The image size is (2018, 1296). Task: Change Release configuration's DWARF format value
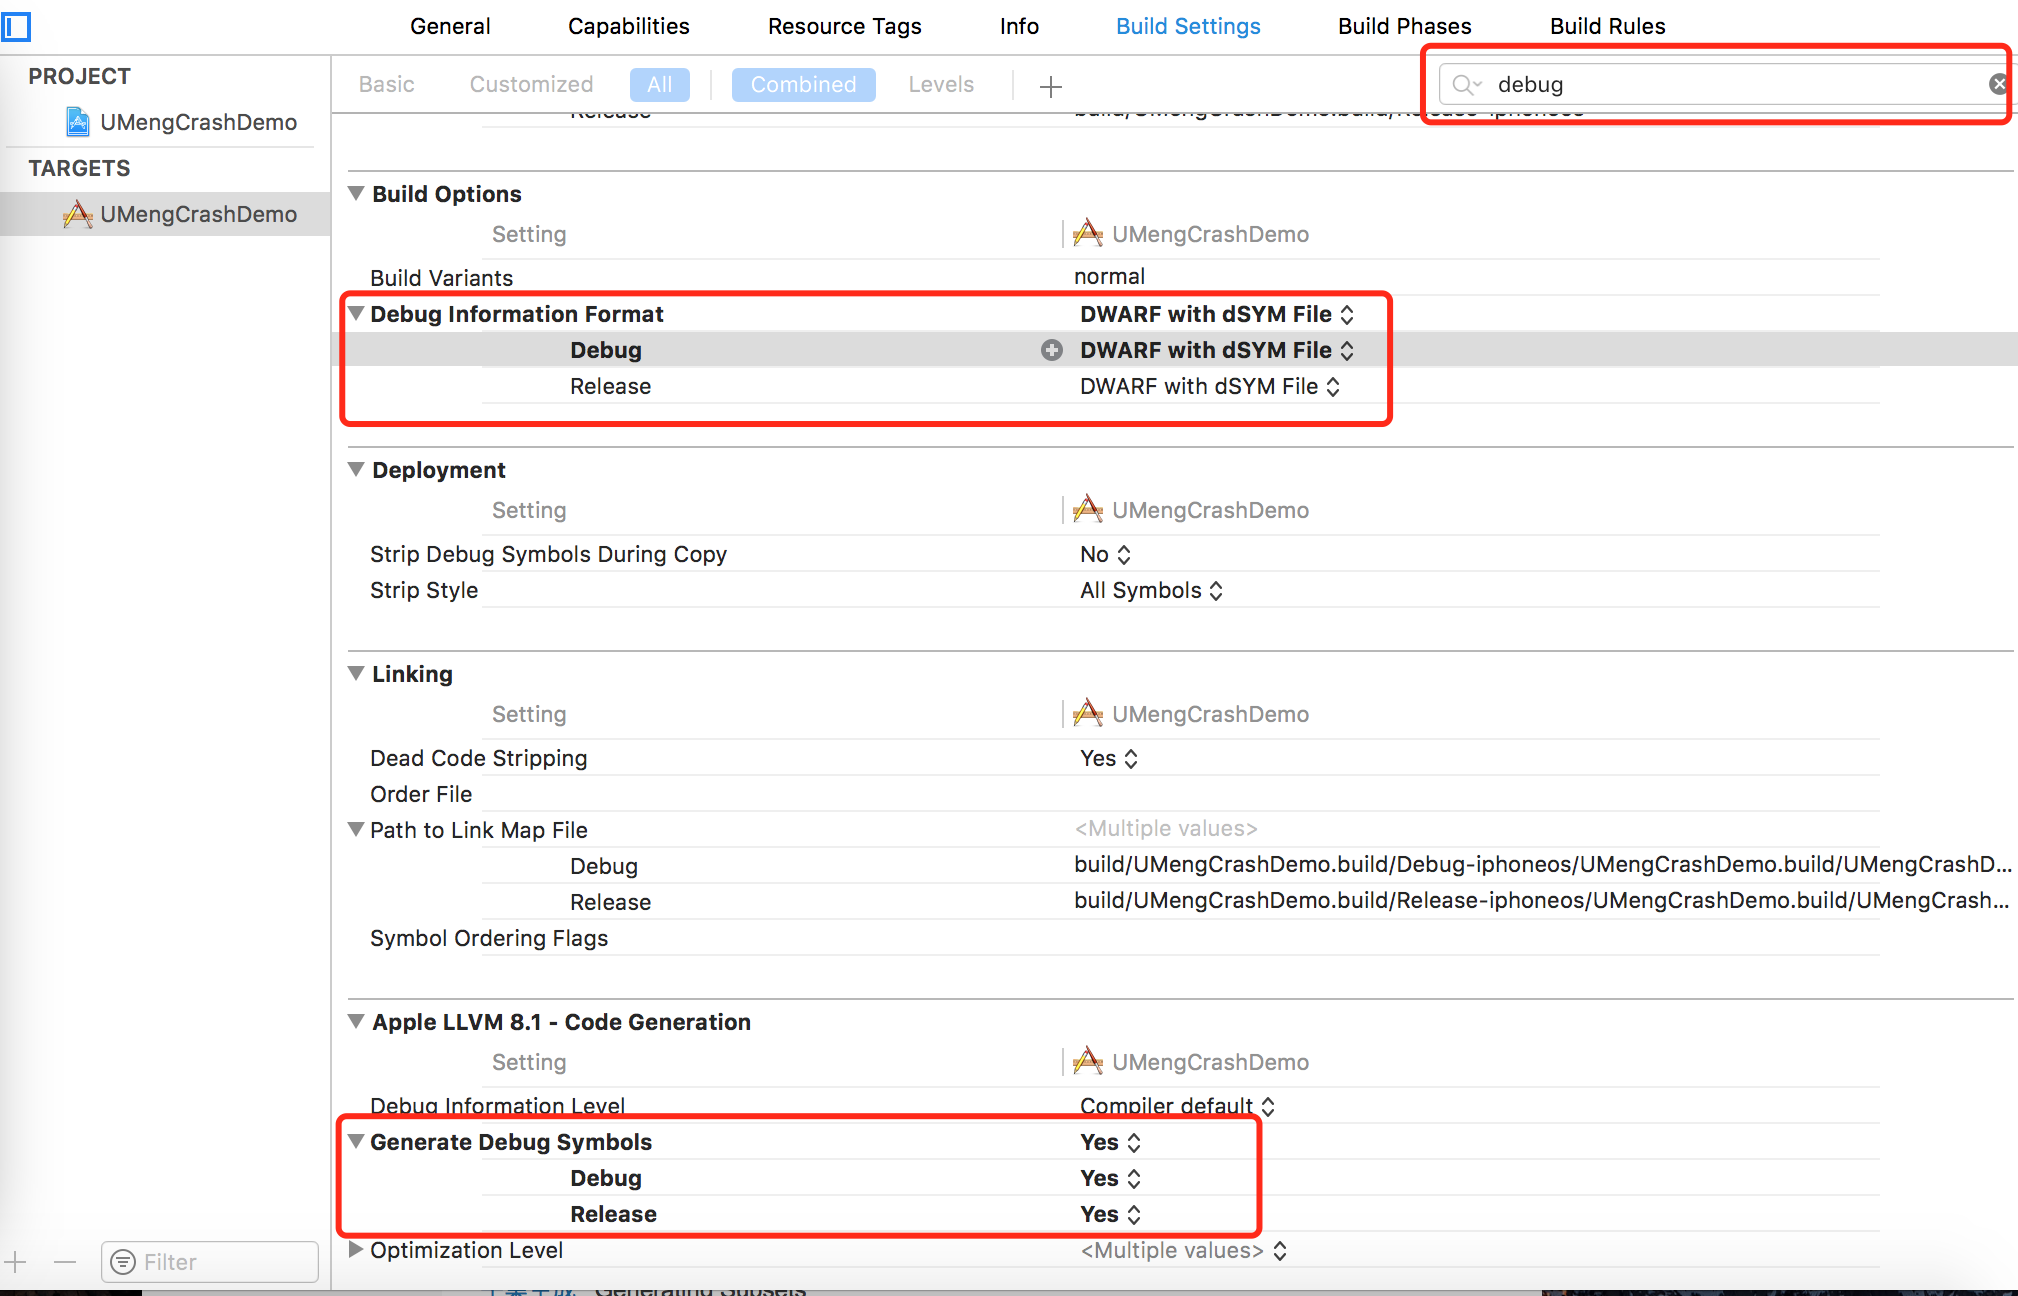(x=1210, y=386)
